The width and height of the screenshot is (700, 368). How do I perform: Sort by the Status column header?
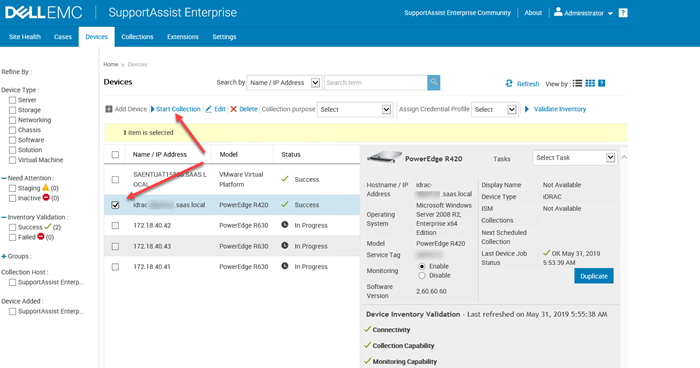tap(291, 155)
